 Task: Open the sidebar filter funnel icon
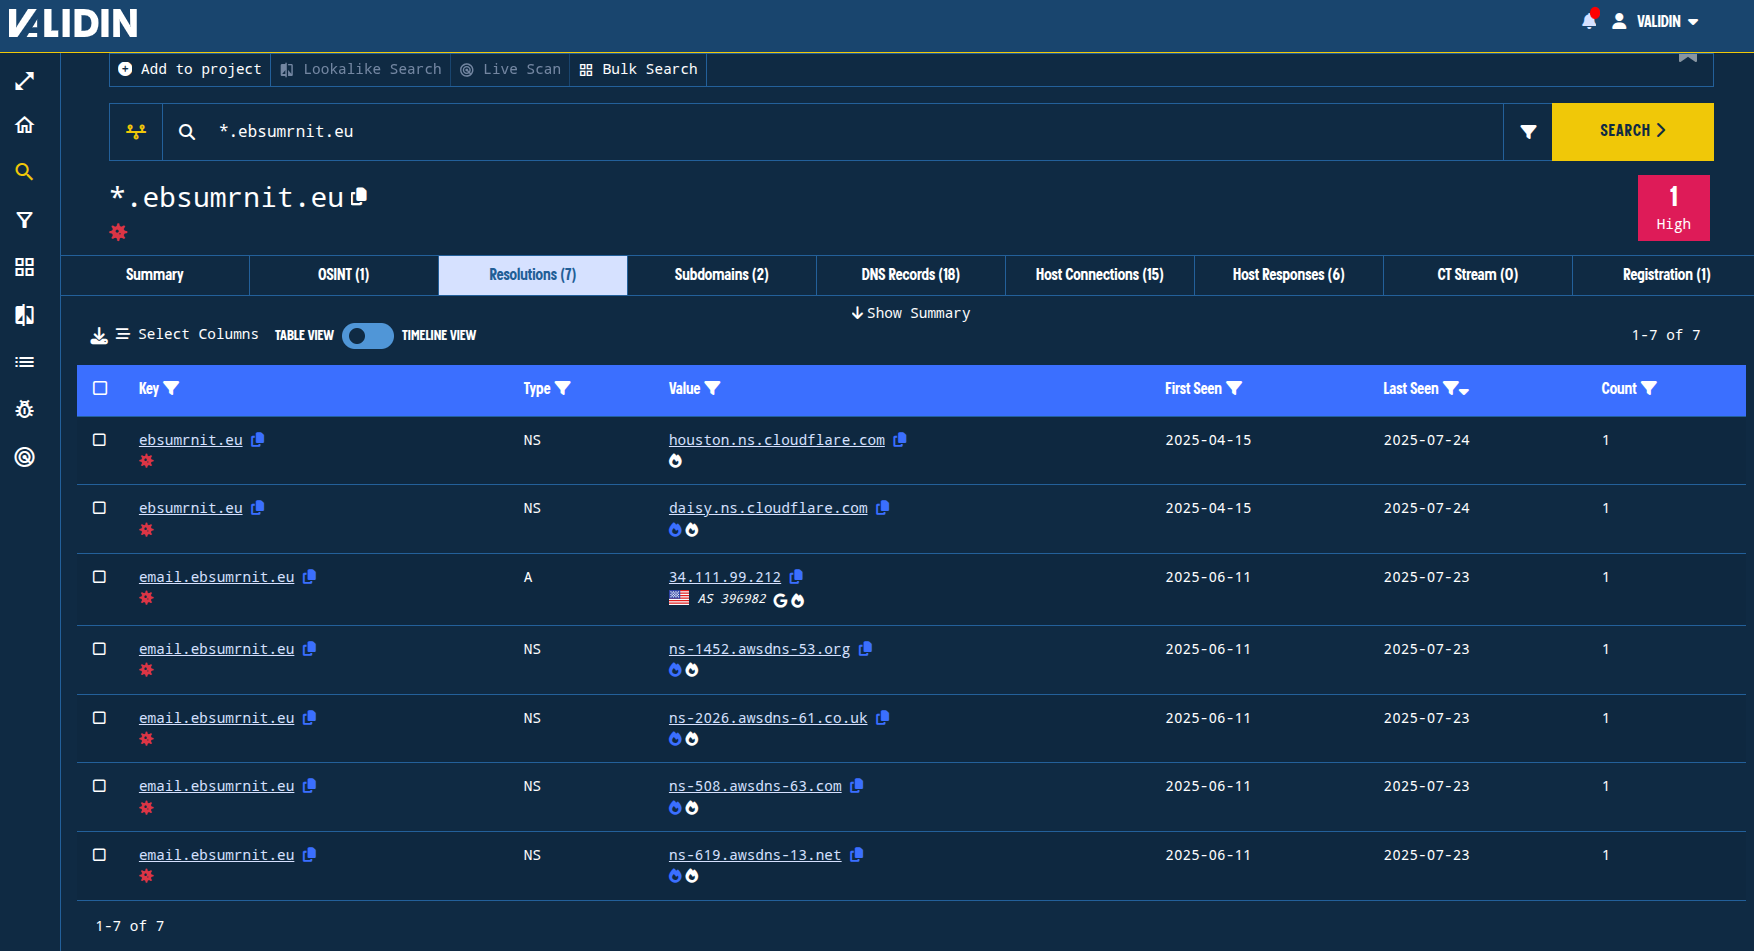click(25, 220)
